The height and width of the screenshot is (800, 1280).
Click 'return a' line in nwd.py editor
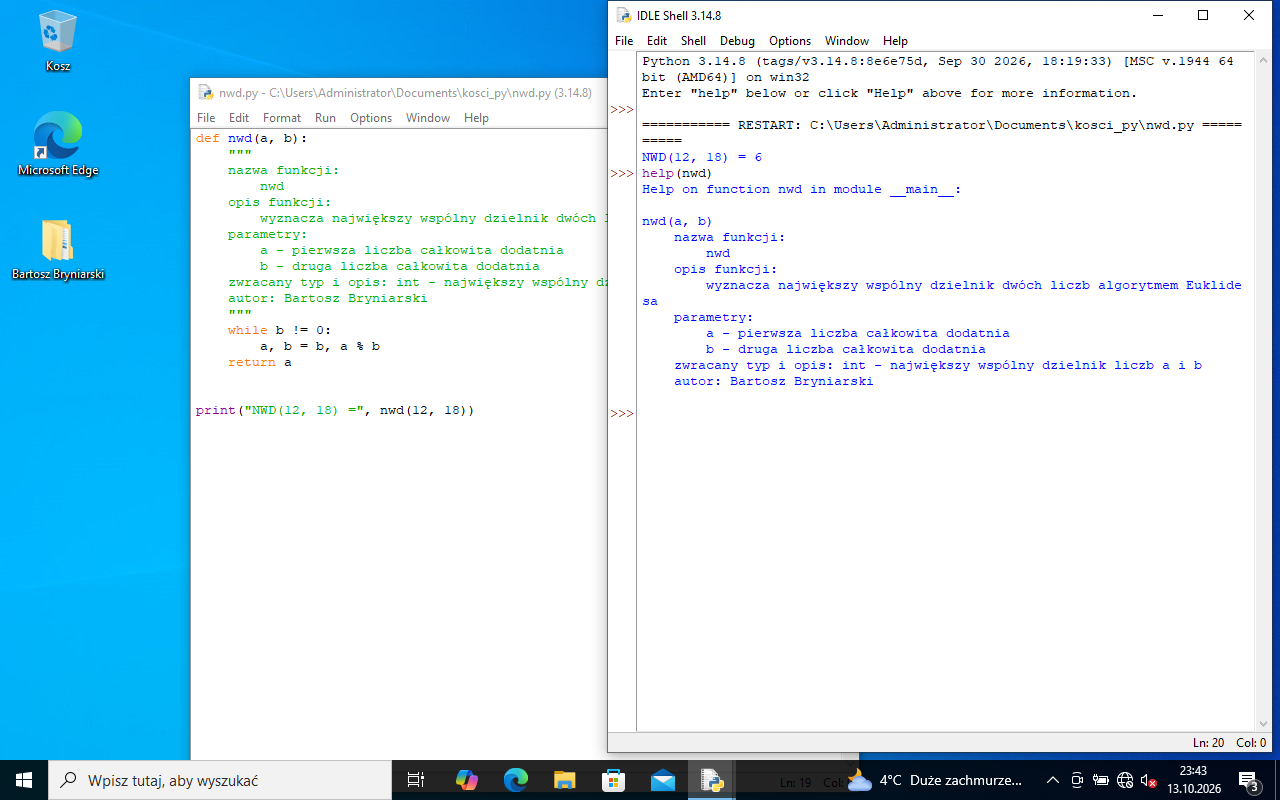pos(260,362)
